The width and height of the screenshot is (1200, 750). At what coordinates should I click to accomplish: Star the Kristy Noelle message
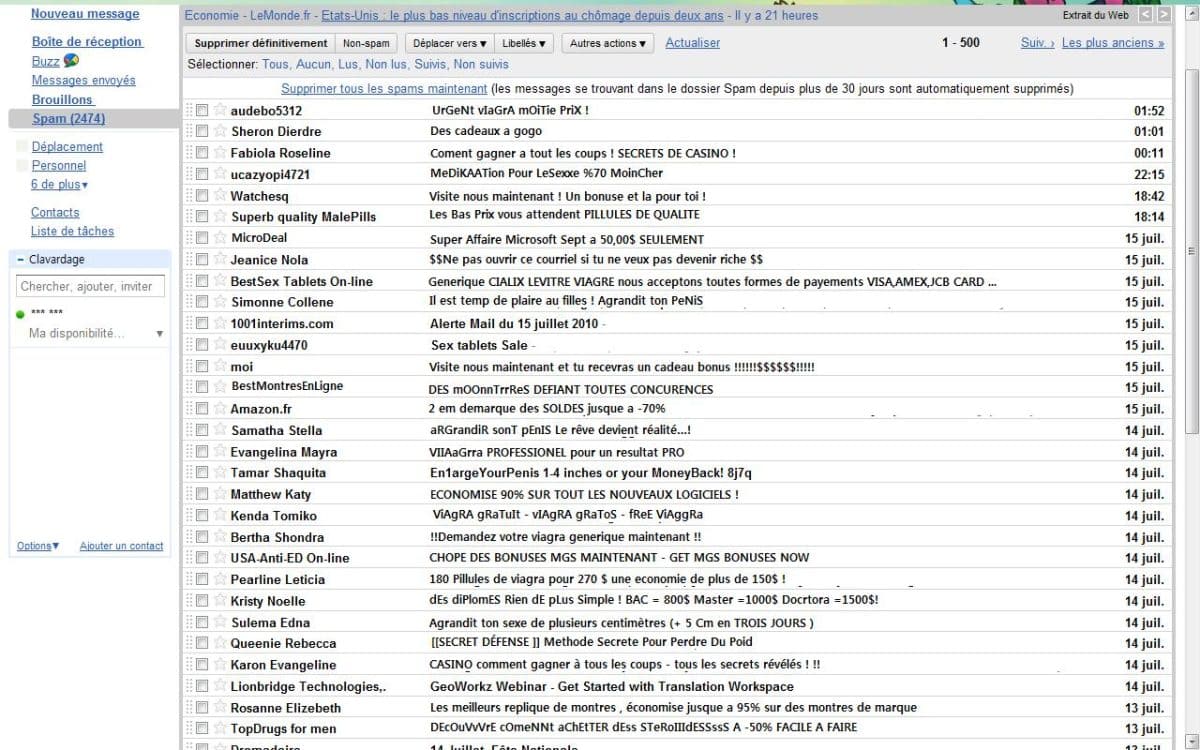click(x=220, y=600)
